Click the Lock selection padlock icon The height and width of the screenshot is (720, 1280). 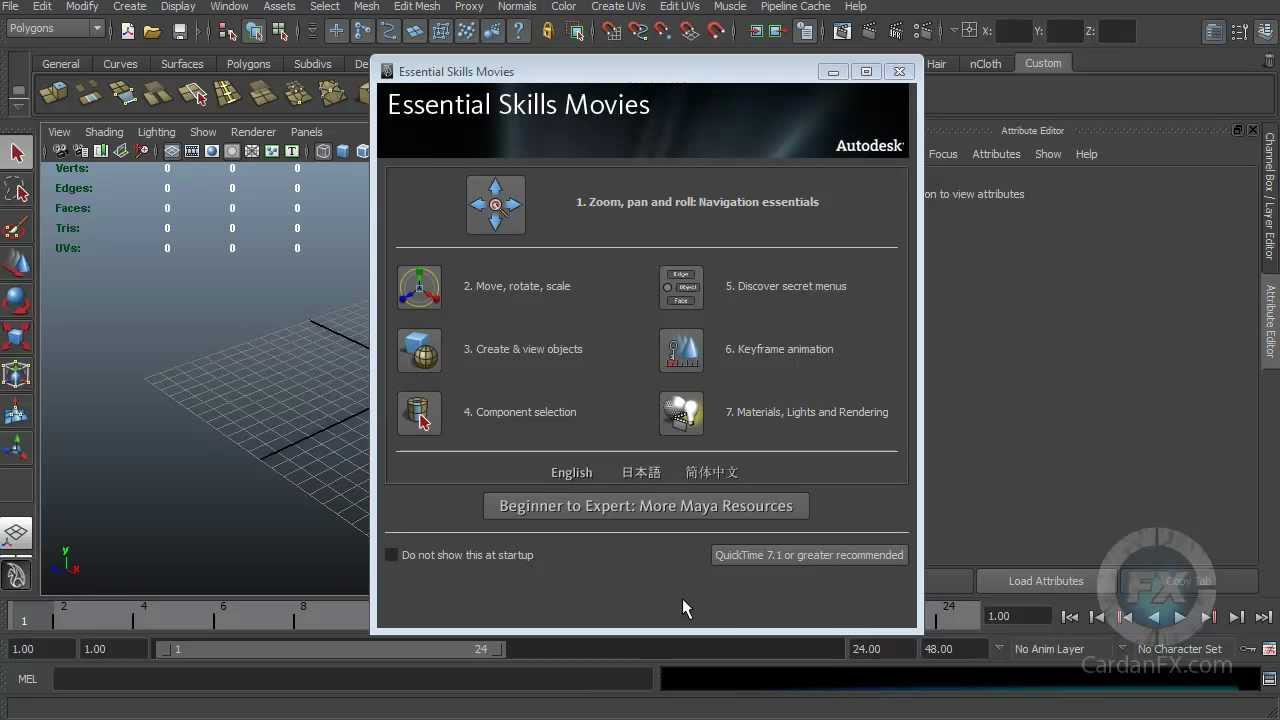click(x=548, y=31)
